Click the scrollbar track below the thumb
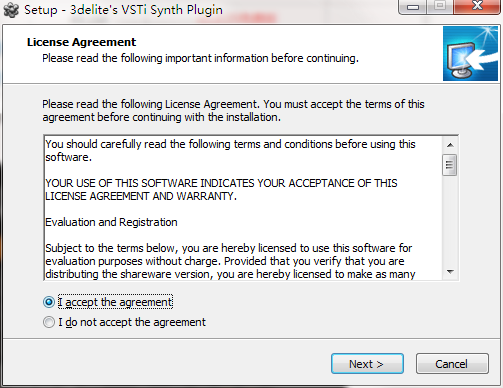The height and width of the screenshot is (388, 503). coord(450,220)
